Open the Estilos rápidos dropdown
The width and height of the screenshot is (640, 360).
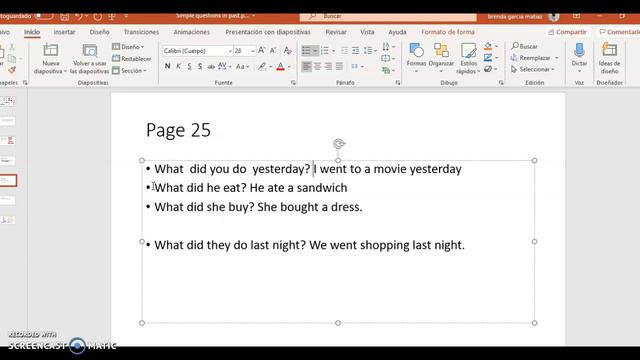pyautogui.click(x=469, y=58)
